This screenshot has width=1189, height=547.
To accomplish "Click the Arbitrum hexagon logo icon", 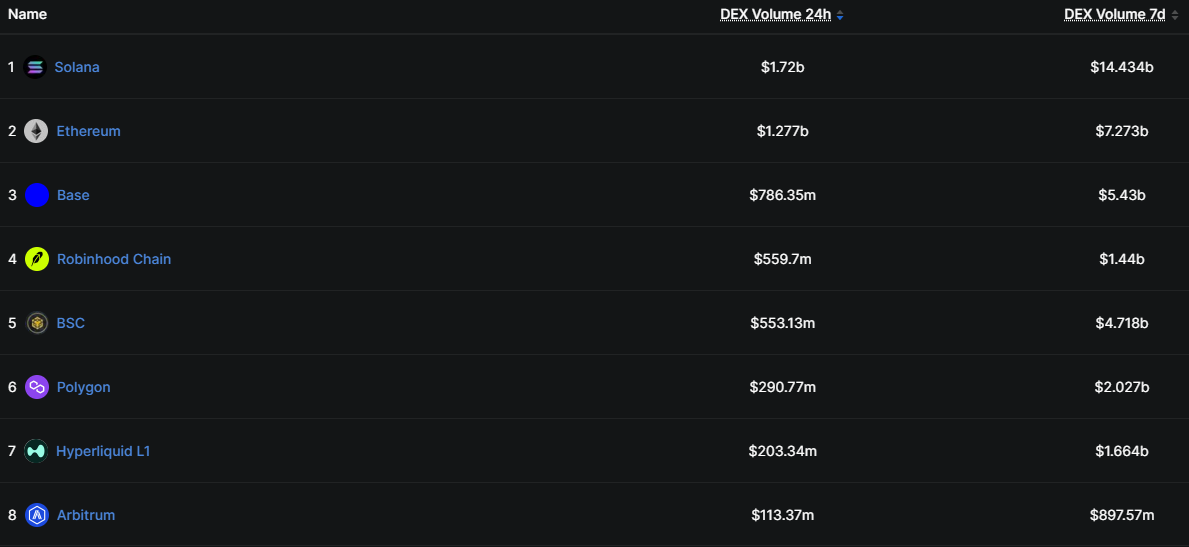I will pos(36,516).
